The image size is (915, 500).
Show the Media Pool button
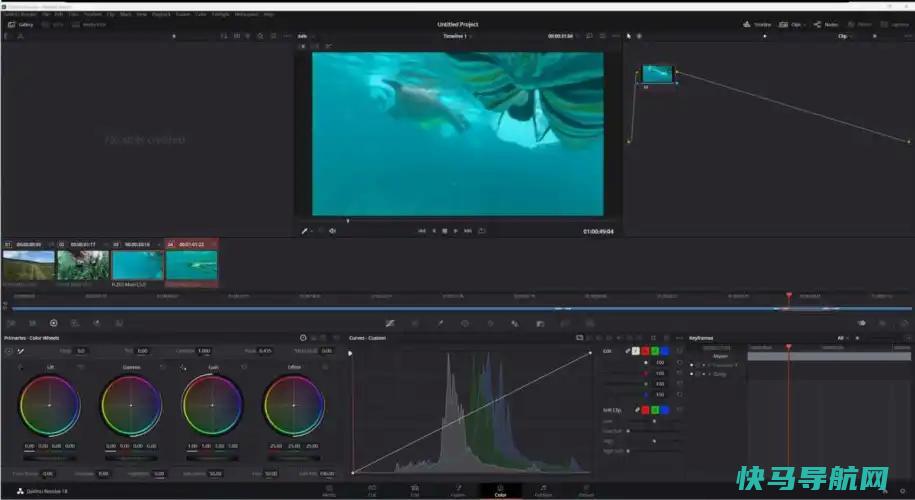click(89, 25)
